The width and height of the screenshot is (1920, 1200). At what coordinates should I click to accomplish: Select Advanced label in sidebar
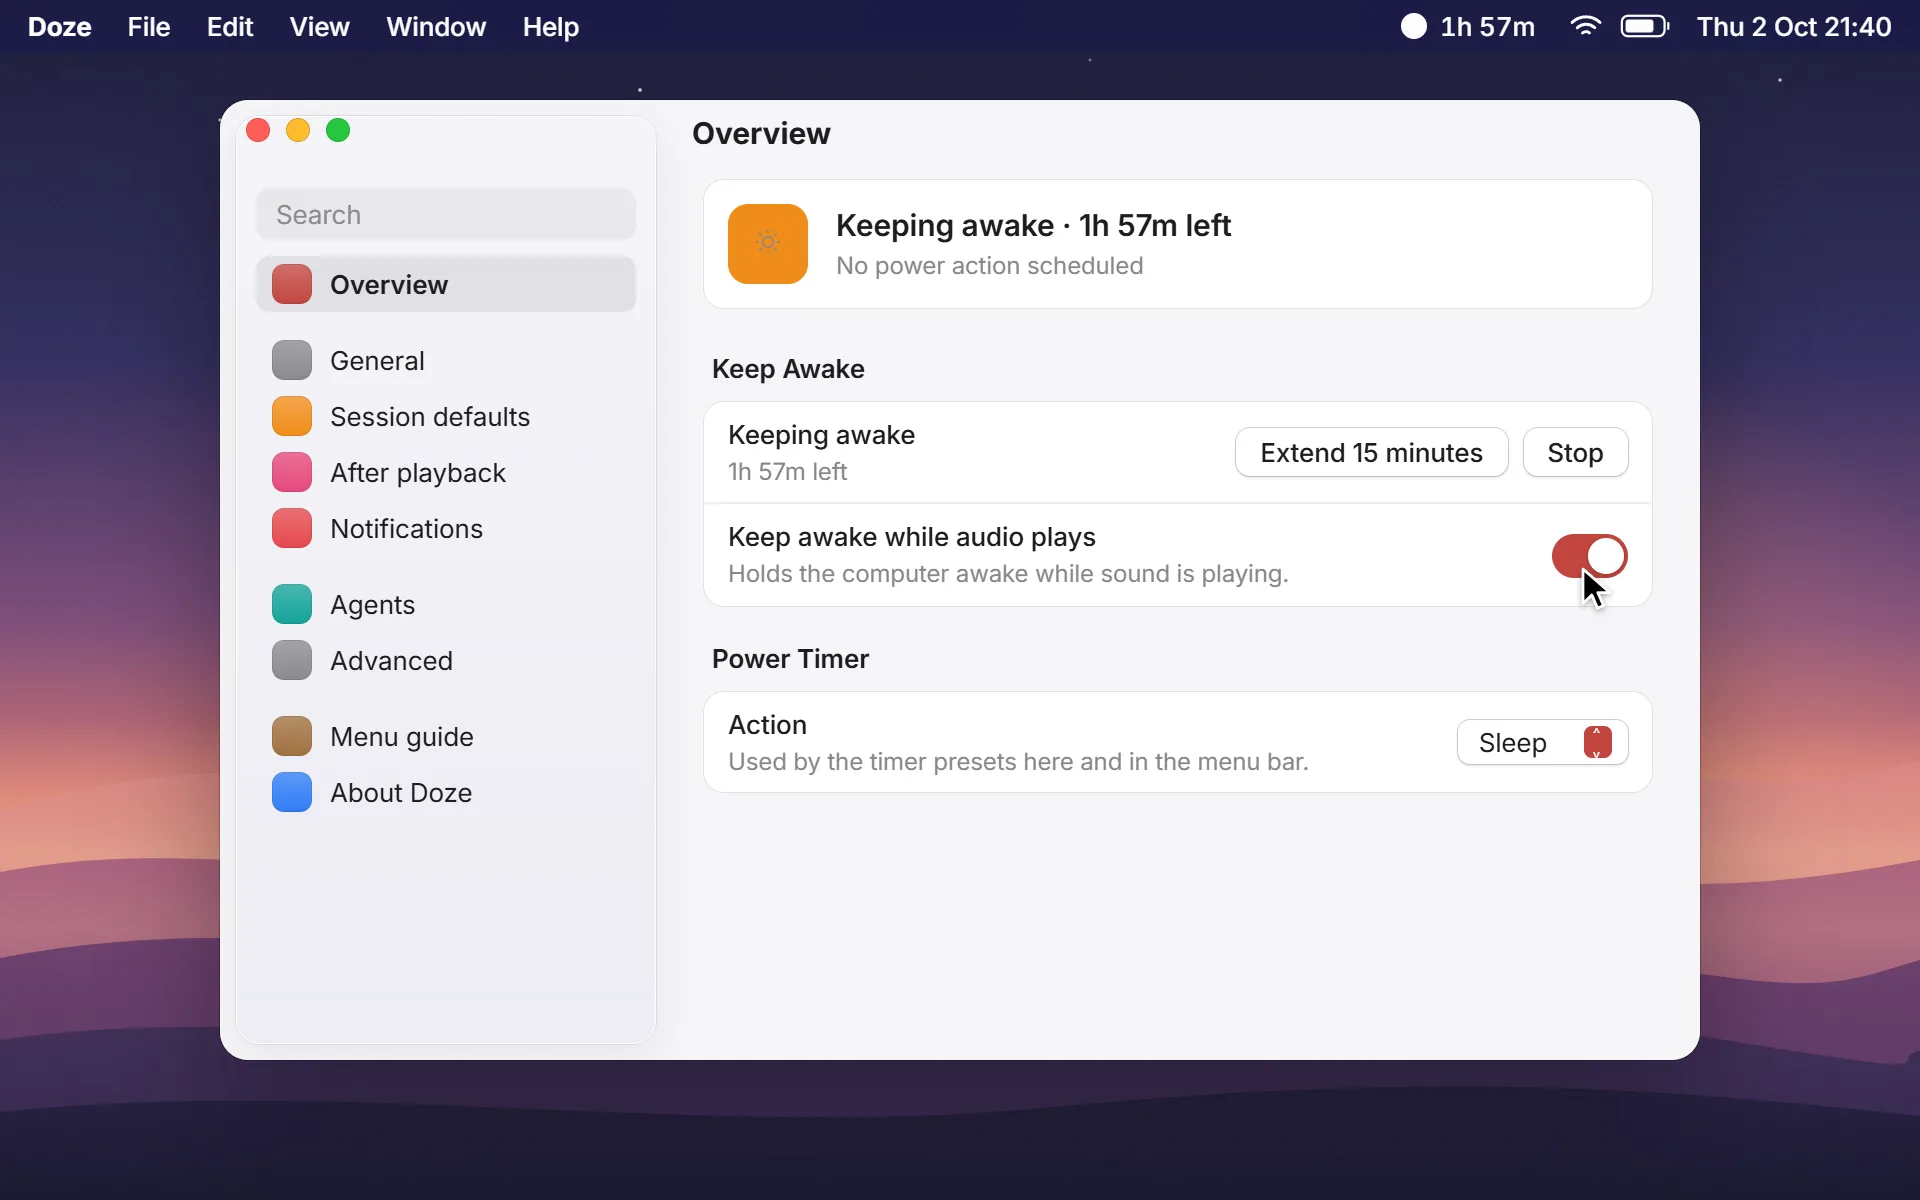point(391,660)
